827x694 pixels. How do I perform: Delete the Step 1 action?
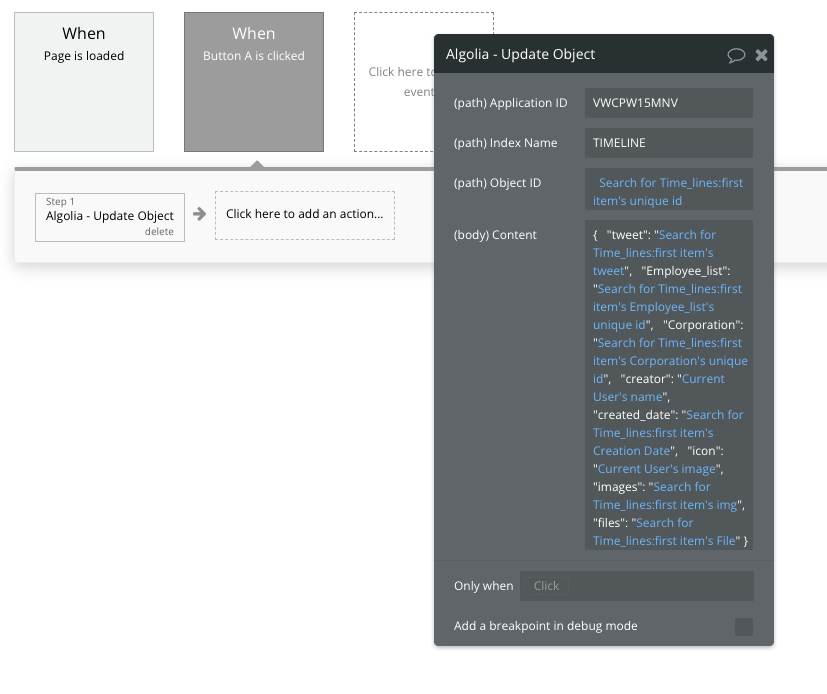tap(159, 232)
